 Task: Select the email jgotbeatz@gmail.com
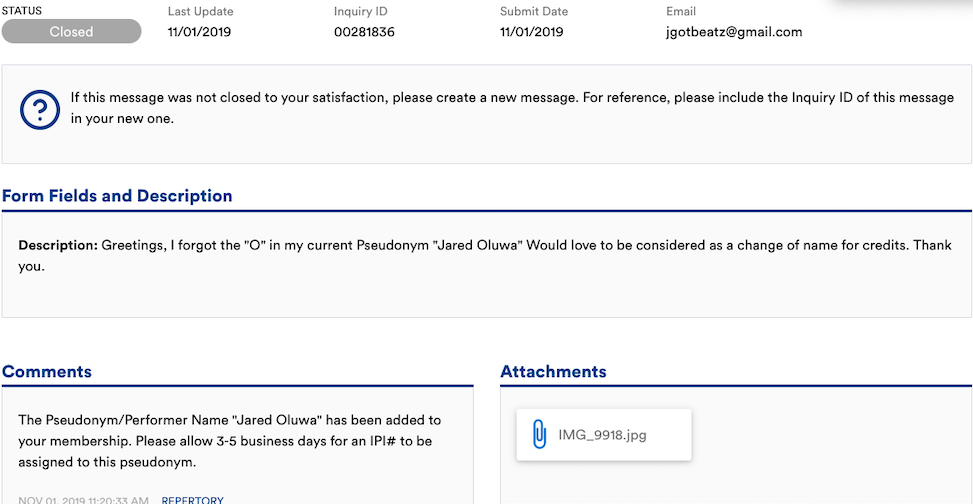tap(734, 31)
